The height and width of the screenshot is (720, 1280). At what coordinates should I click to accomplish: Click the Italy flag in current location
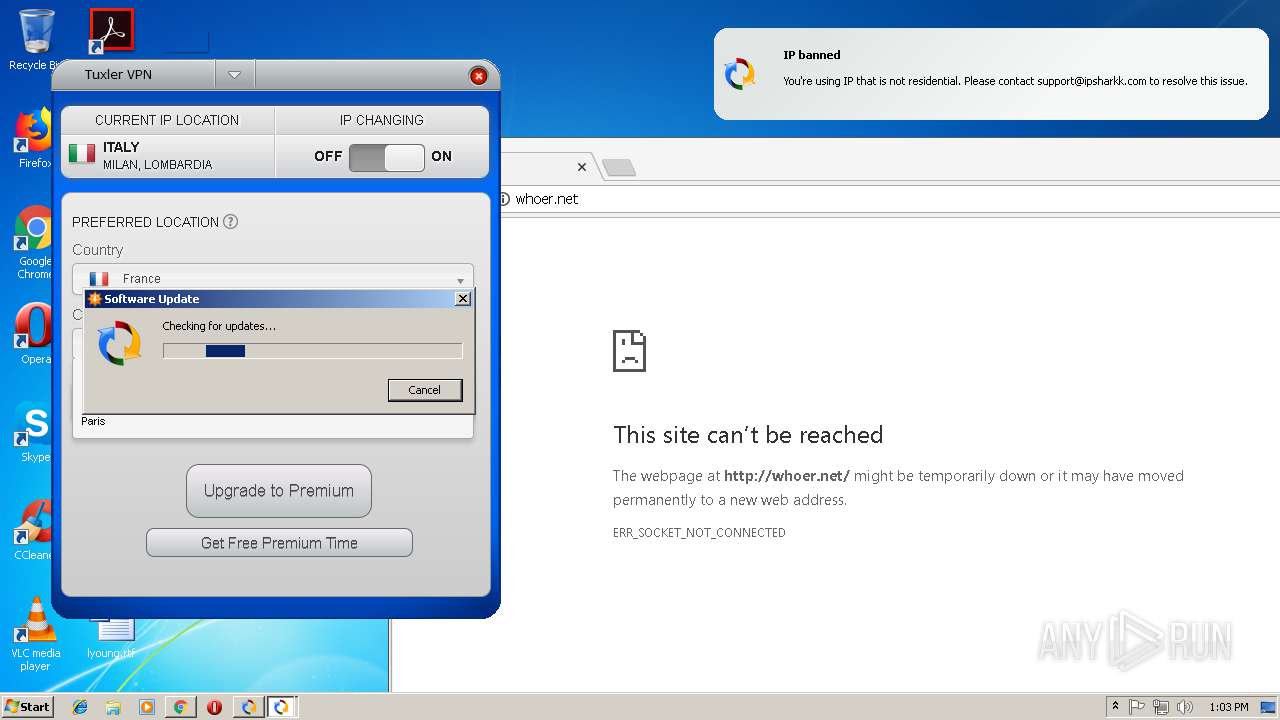(82, 153)
